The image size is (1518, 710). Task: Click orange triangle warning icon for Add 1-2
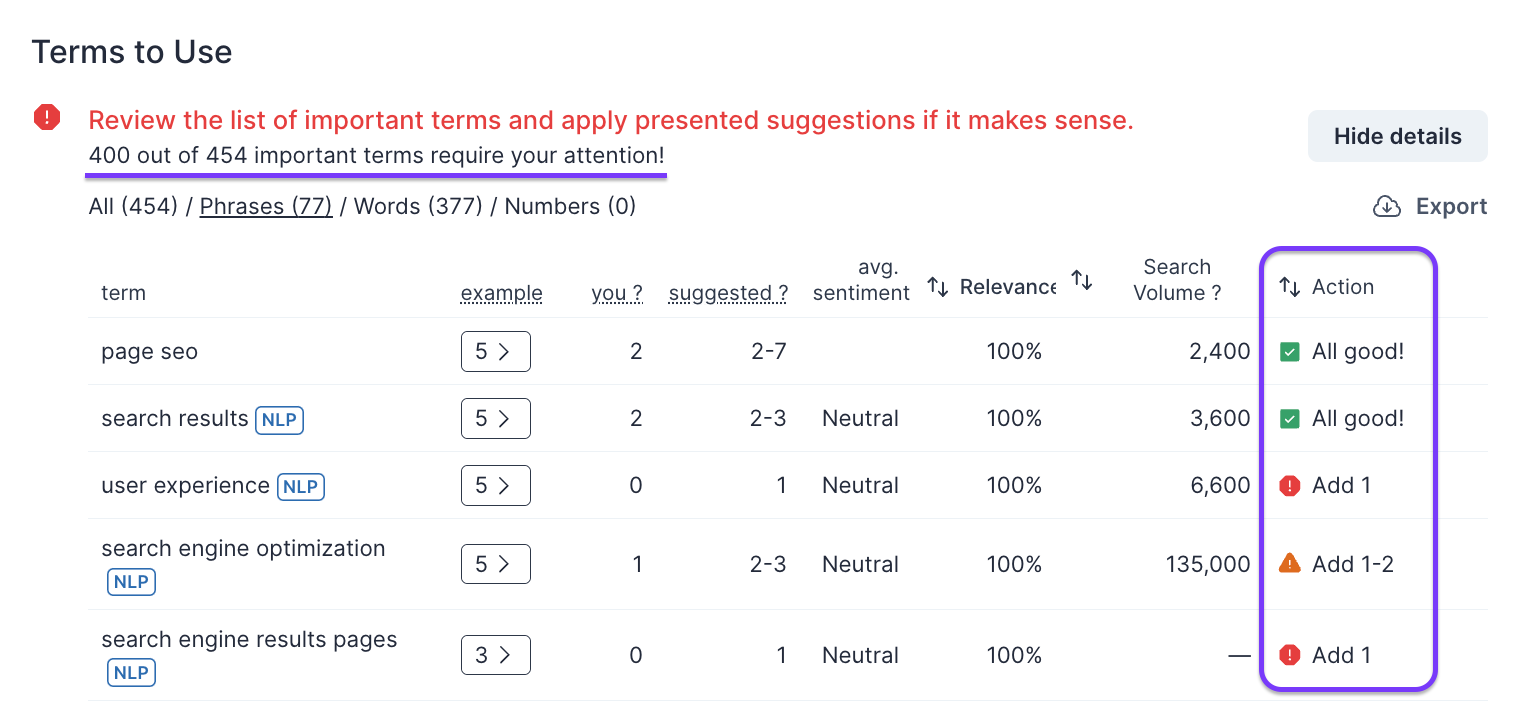coord(1290,564)
